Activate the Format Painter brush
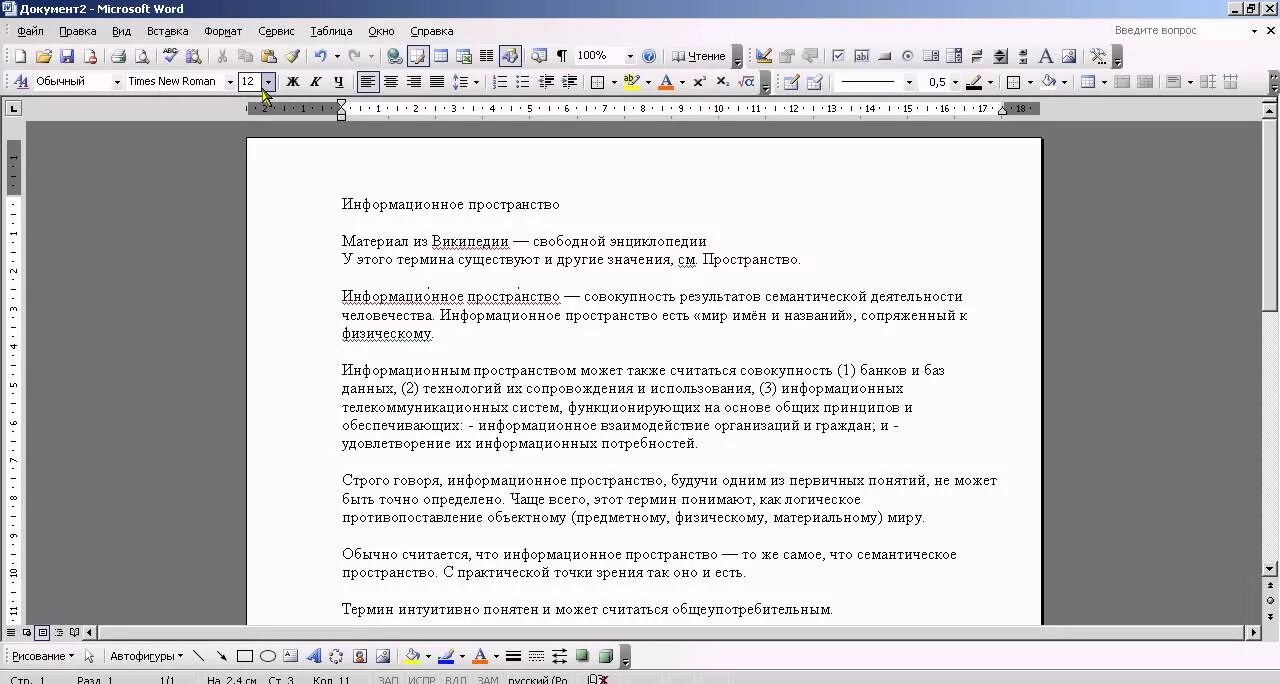 (292, 56)
